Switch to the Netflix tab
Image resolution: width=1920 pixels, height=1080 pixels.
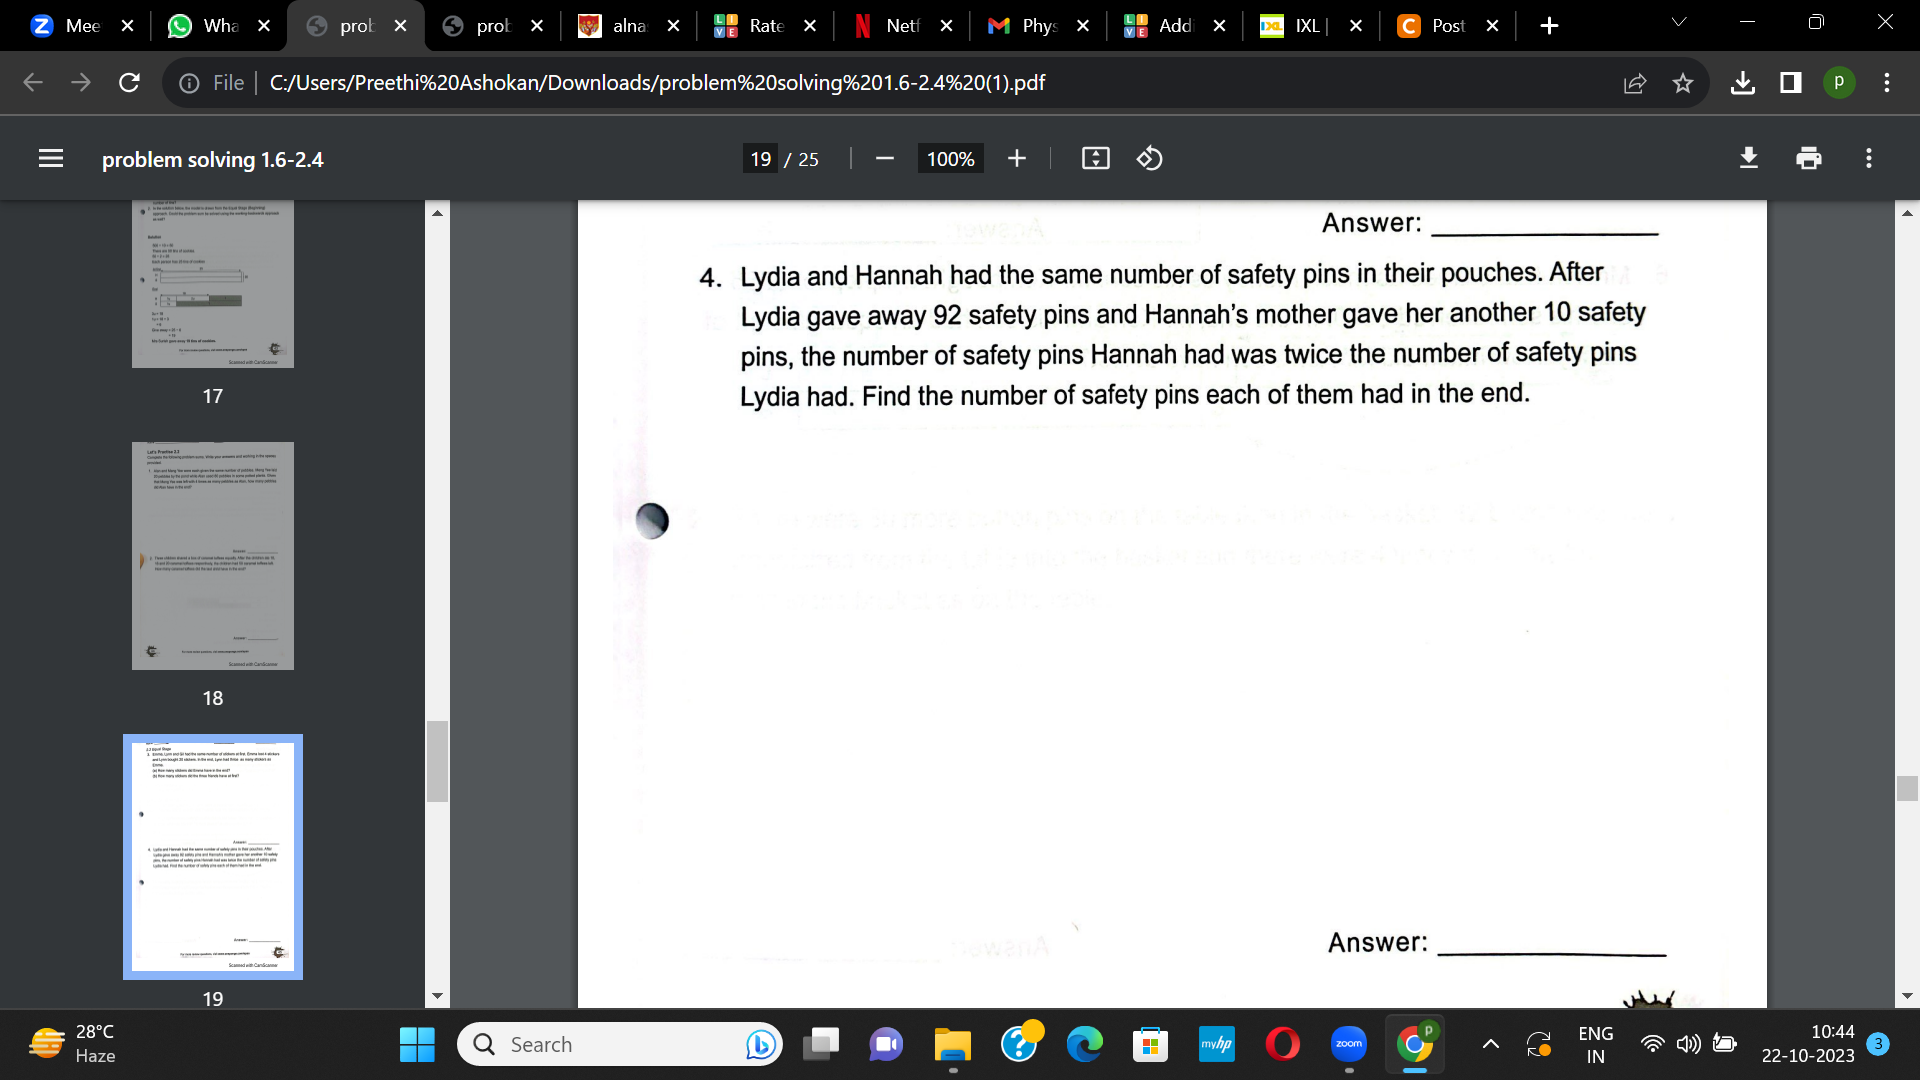(x=893, y=25)
